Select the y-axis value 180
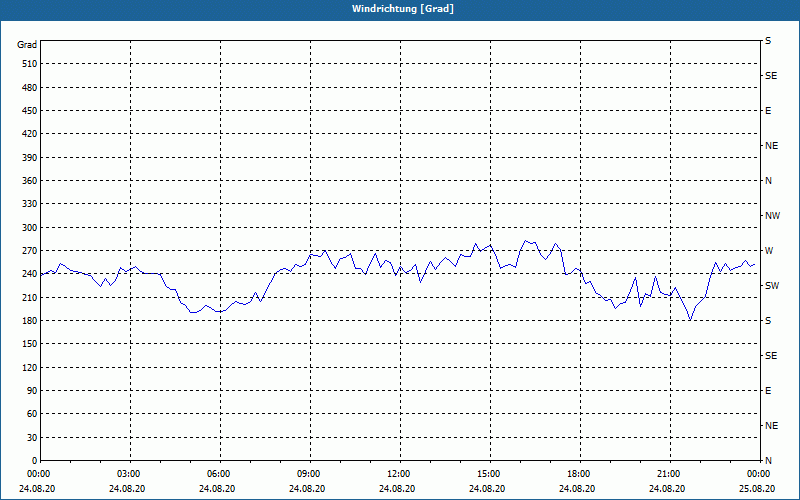This screenshot has width=800, height=500. click(30, 321)
